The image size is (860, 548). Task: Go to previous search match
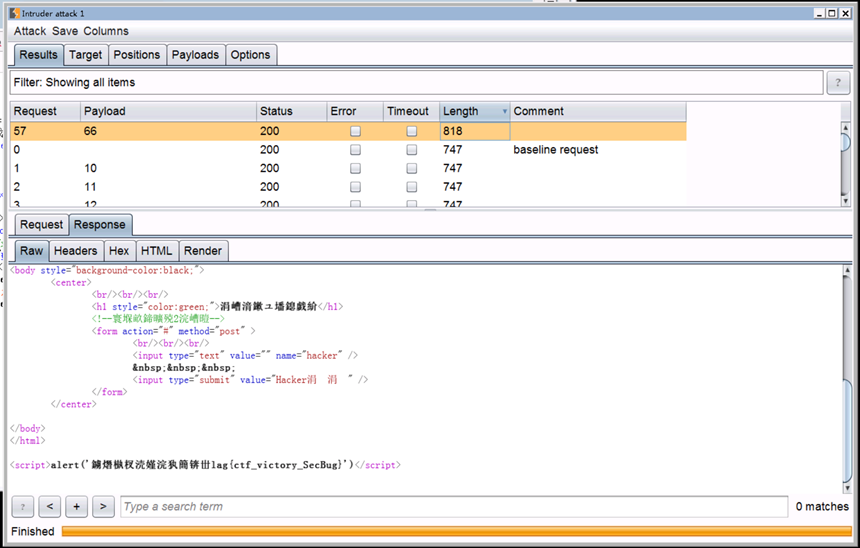point(50,507)
